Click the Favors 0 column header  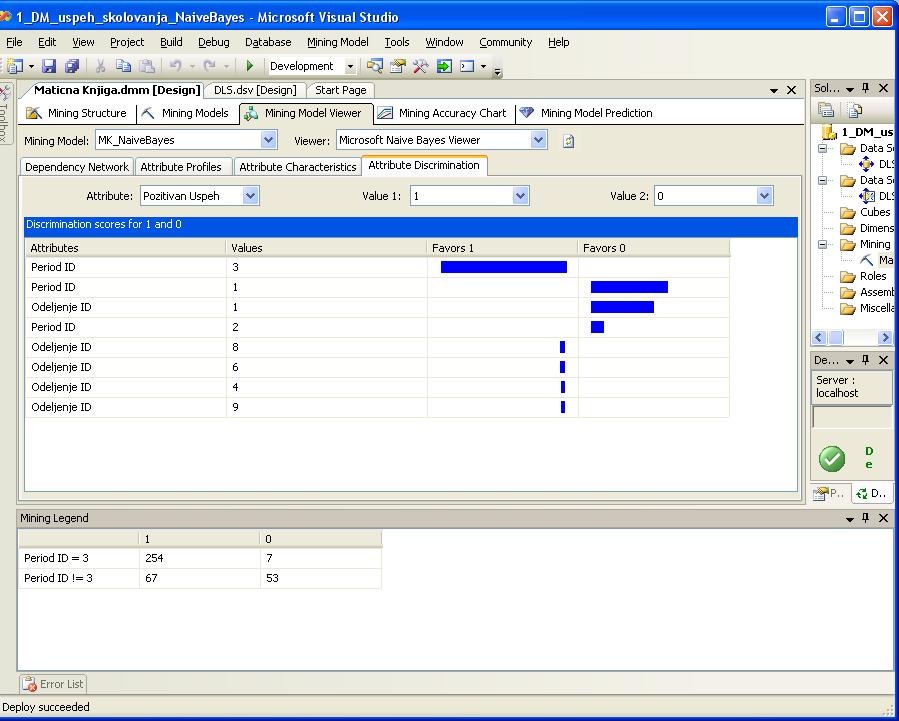pos(654,248)
